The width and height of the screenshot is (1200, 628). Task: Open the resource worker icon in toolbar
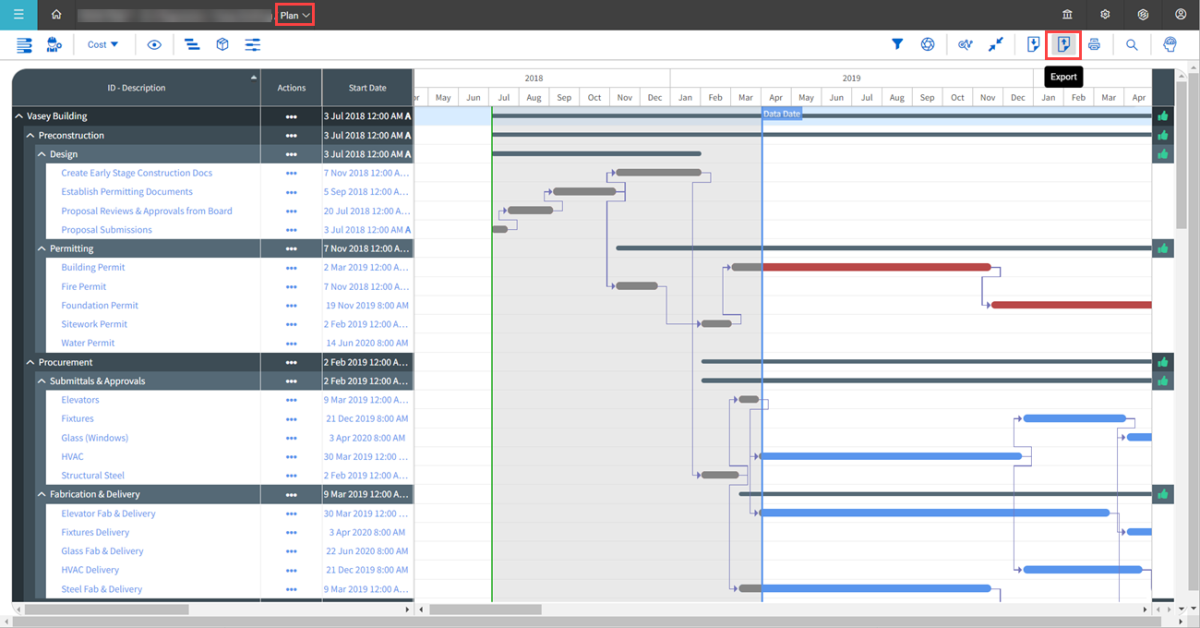(x=55, y=45)
